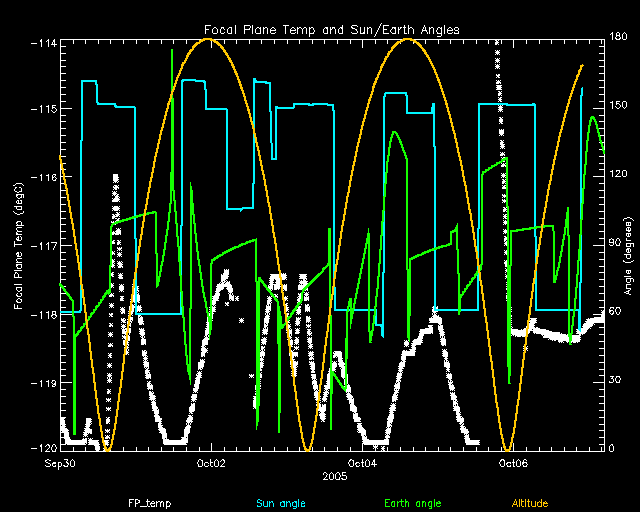Click the -117 temperature tick label
The width and height of the screenshot is (640, 512).
[43, 245]
